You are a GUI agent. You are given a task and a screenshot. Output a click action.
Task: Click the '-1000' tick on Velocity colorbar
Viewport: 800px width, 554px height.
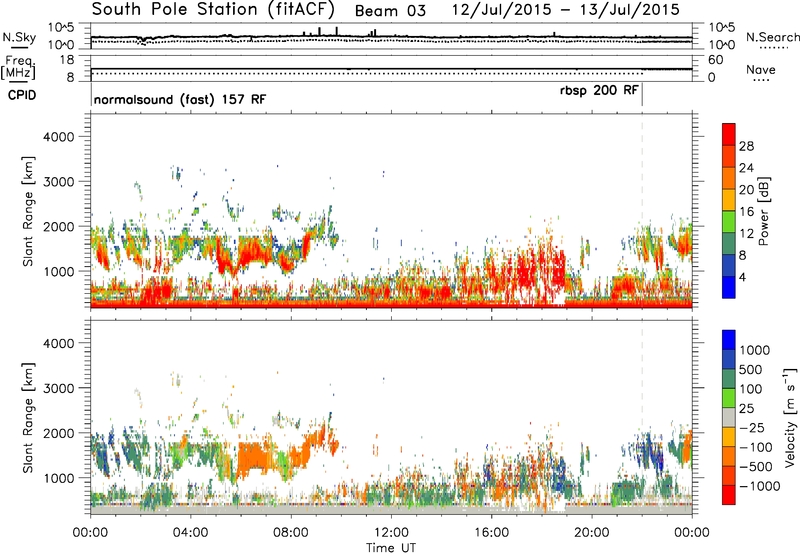(x=759, y=486)
